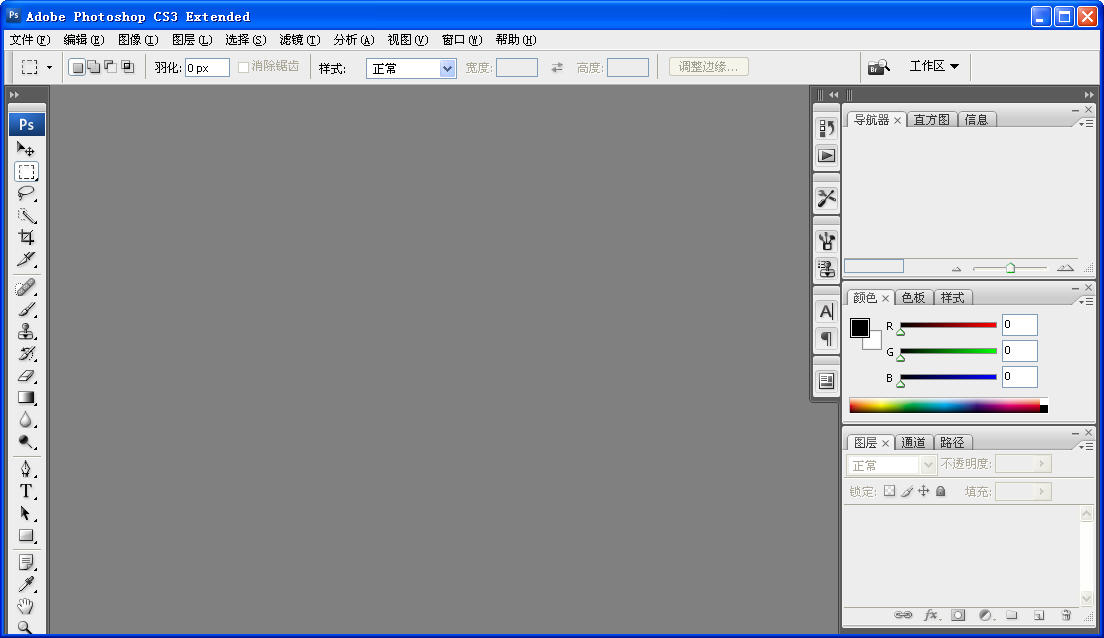1104x638 pixels.
Task: Select the Pen tool
Action: point(26,469)
